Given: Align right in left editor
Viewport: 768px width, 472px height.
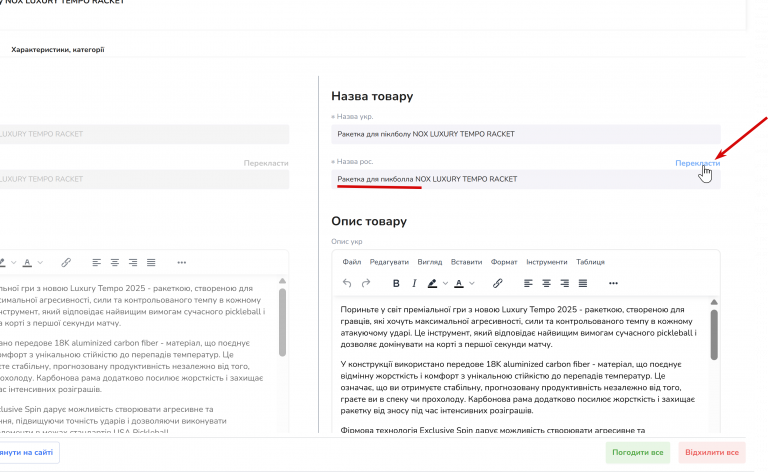Looking at the screenshot, I should click(x=133, y=262).
